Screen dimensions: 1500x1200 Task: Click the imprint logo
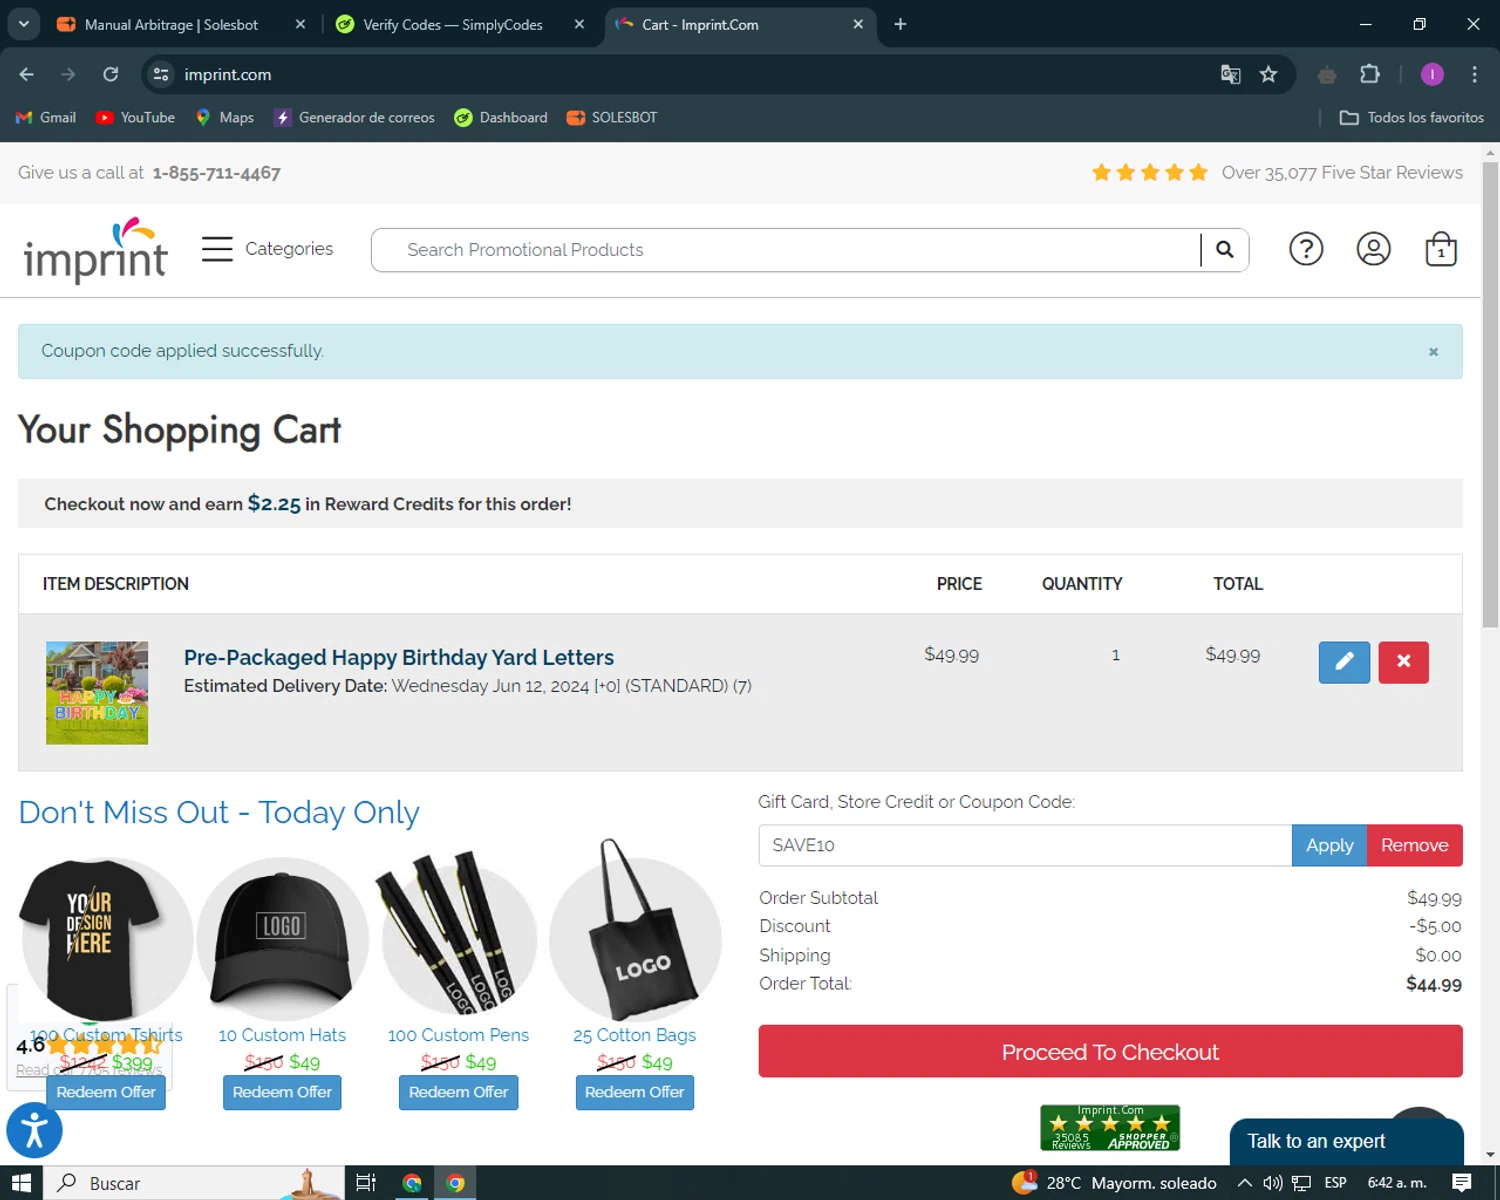pyautogui.click(x=95, y=250)
